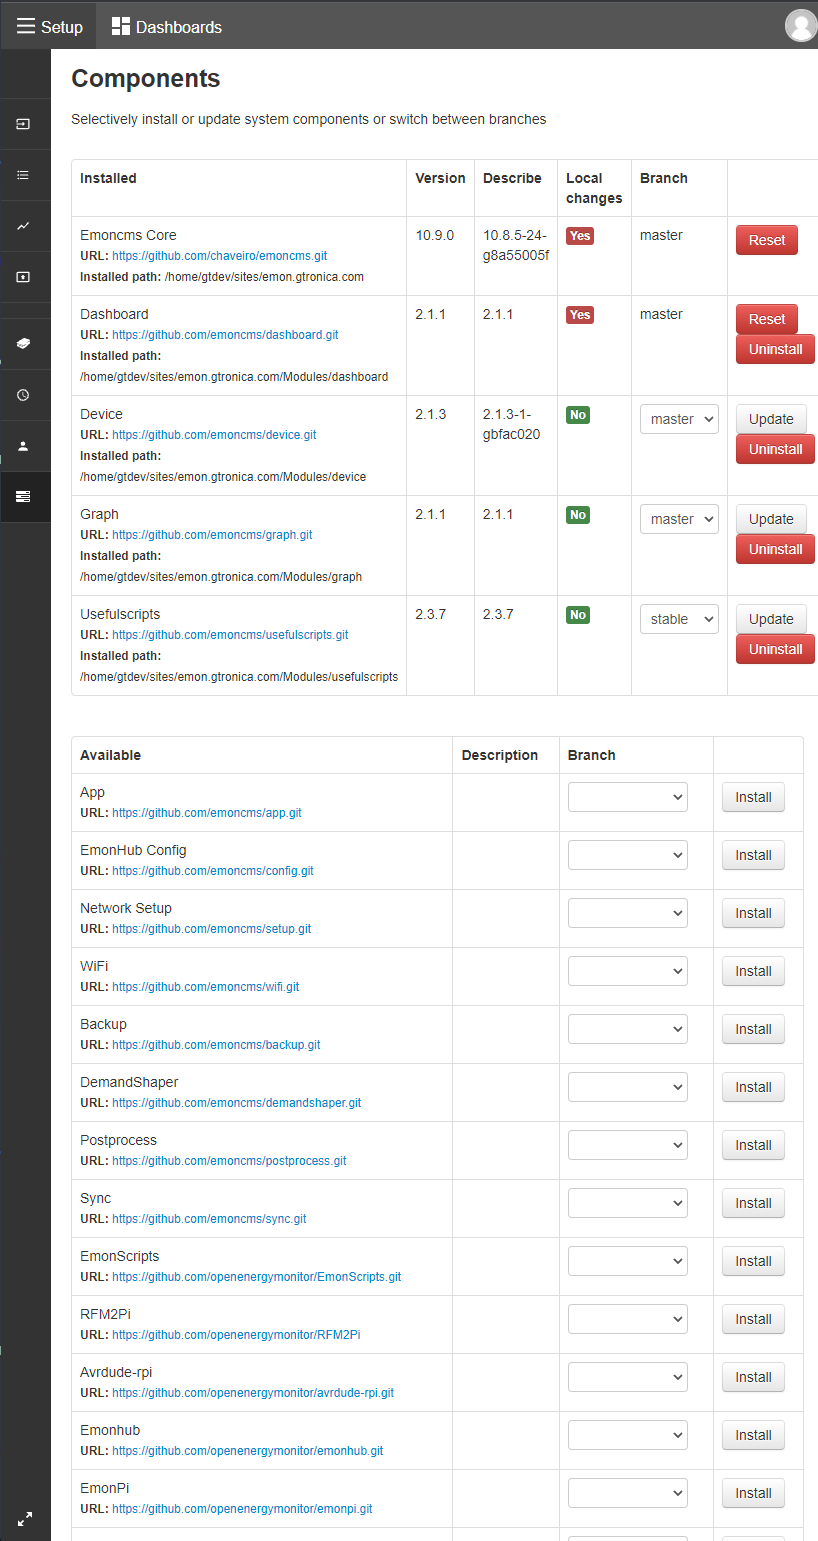This screenshot has height=1541, width=818.
Task: Open branch dropdown for Backup component
Action: pos(628,1029)
